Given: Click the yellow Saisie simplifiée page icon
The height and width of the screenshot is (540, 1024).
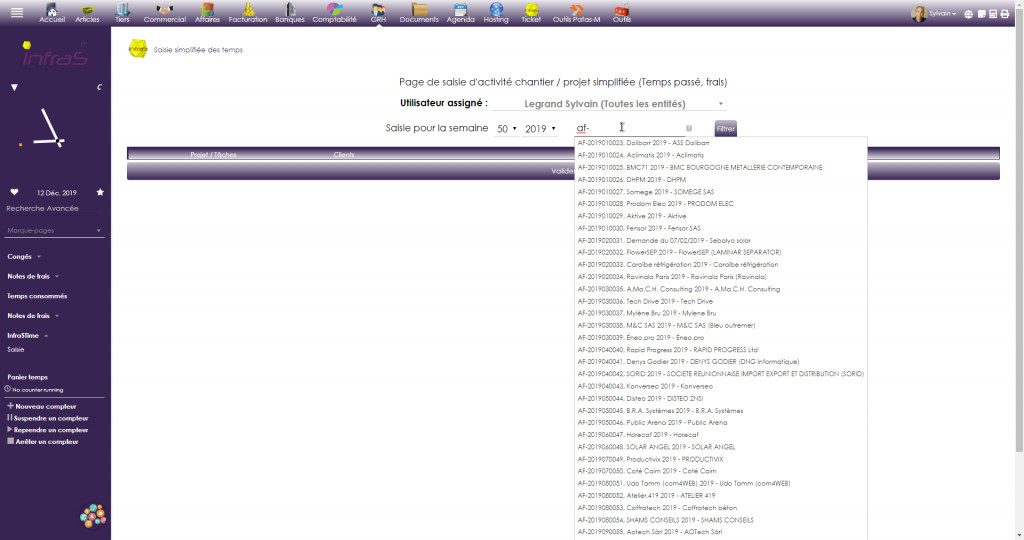Looking at the screenshot, I should (x=138, y=49).
